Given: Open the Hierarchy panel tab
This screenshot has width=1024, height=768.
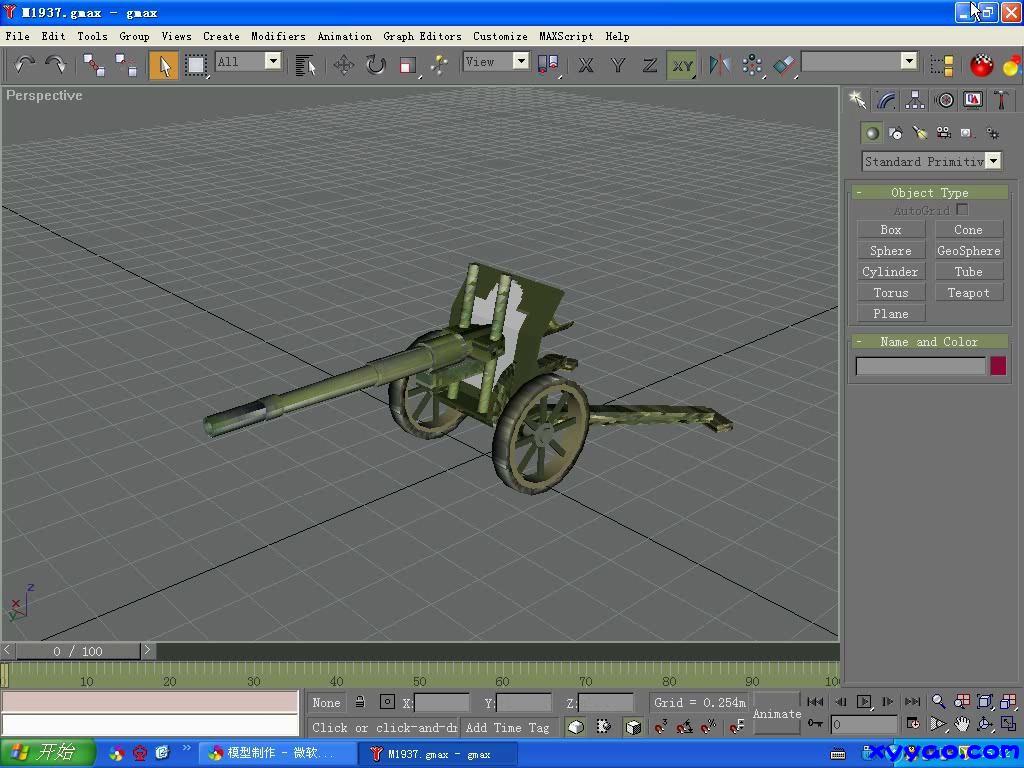Looking at the screenshot, I should tap(915, 100).
